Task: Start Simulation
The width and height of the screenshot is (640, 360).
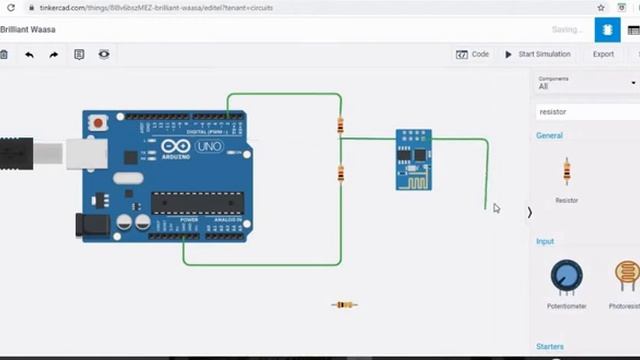Action: click(538, 54)
